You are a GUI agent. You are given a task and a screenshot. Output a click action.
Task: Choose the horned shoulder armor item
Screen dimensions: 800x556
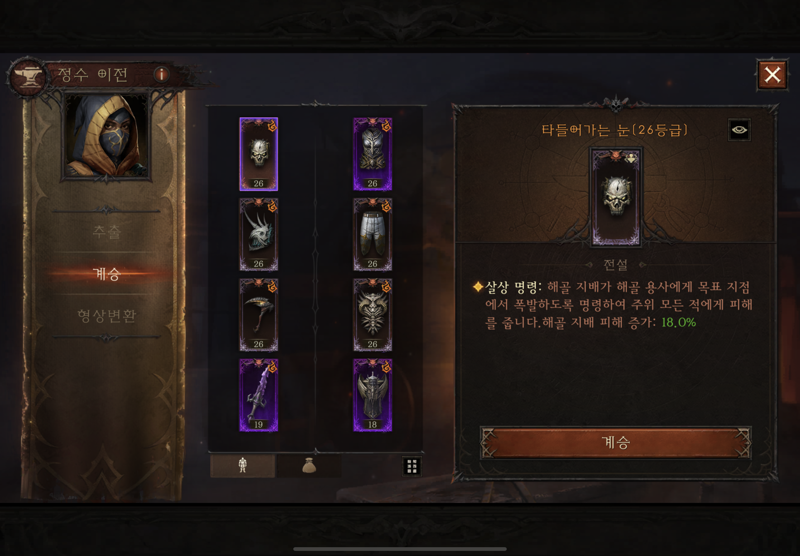(x=259, y=235)
